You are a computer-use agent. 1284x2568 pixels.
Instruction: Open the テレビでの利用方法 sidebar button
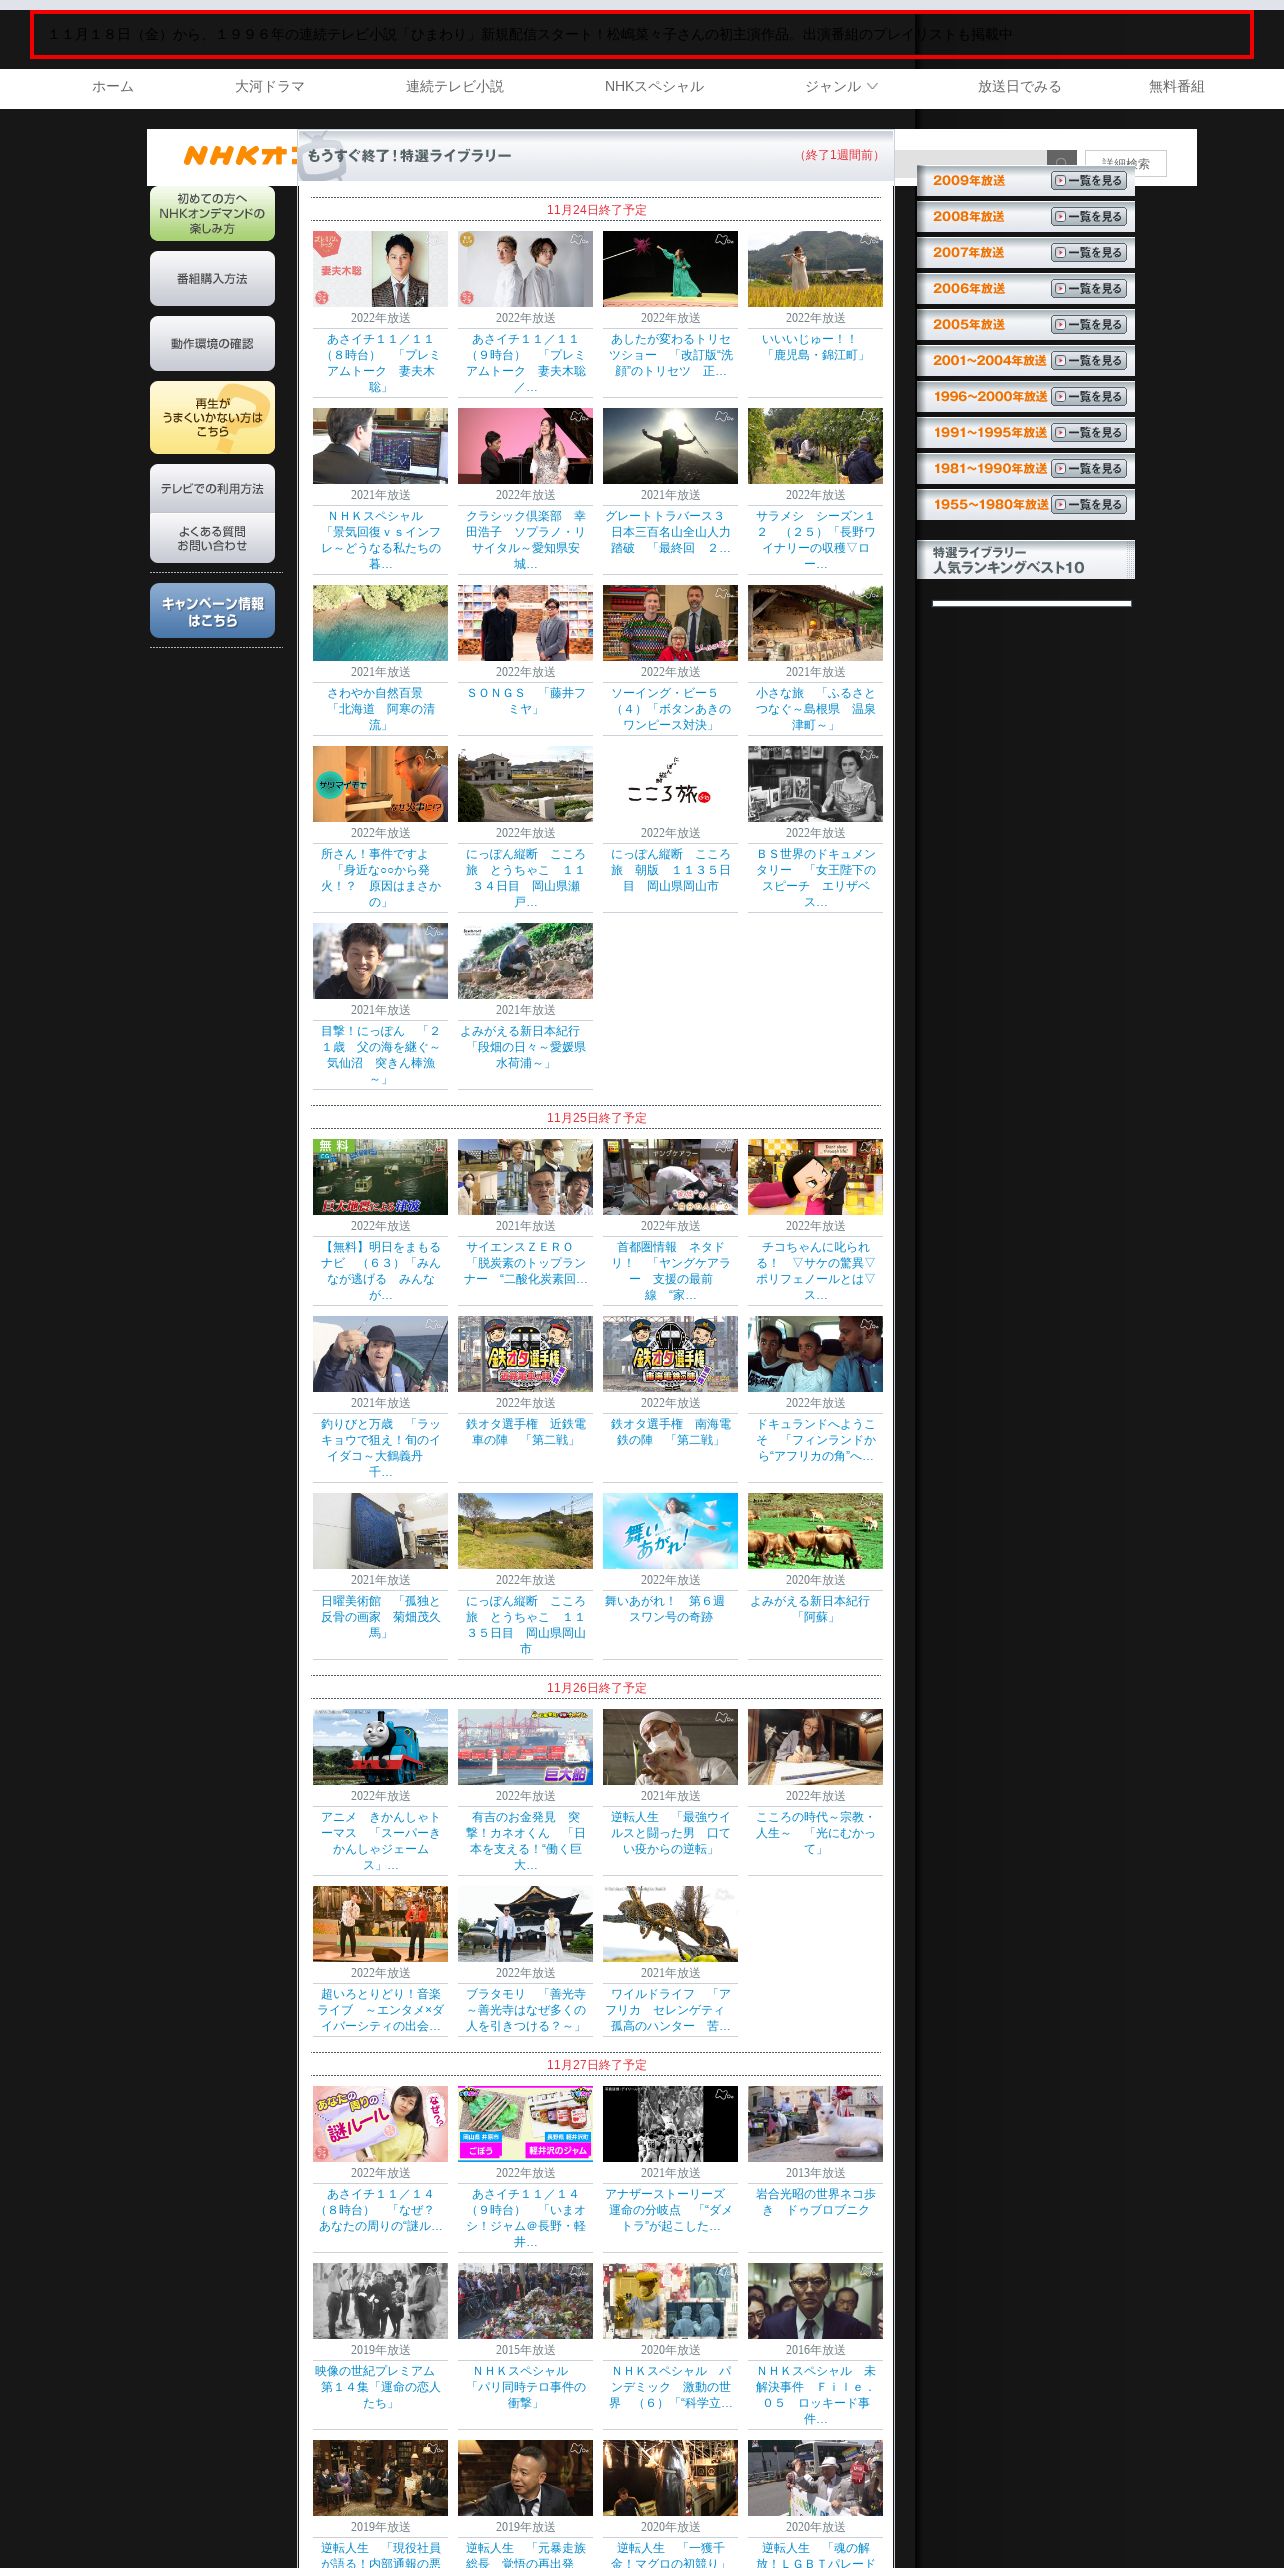coord(212,489)
